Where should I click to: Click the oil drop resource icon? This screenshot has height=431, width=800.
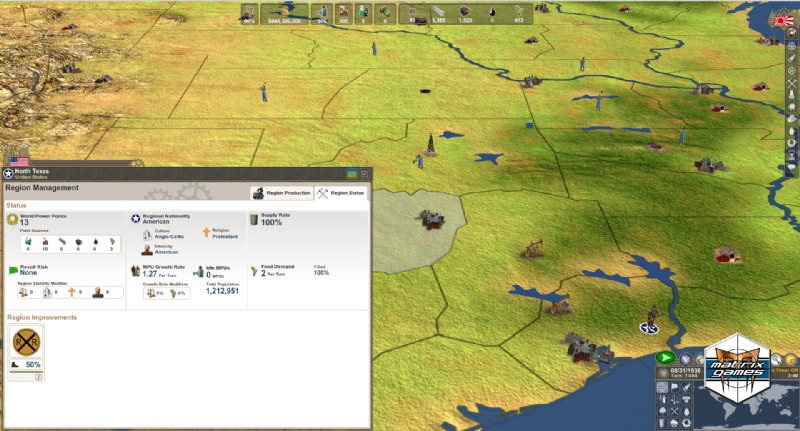coord(492,12)
